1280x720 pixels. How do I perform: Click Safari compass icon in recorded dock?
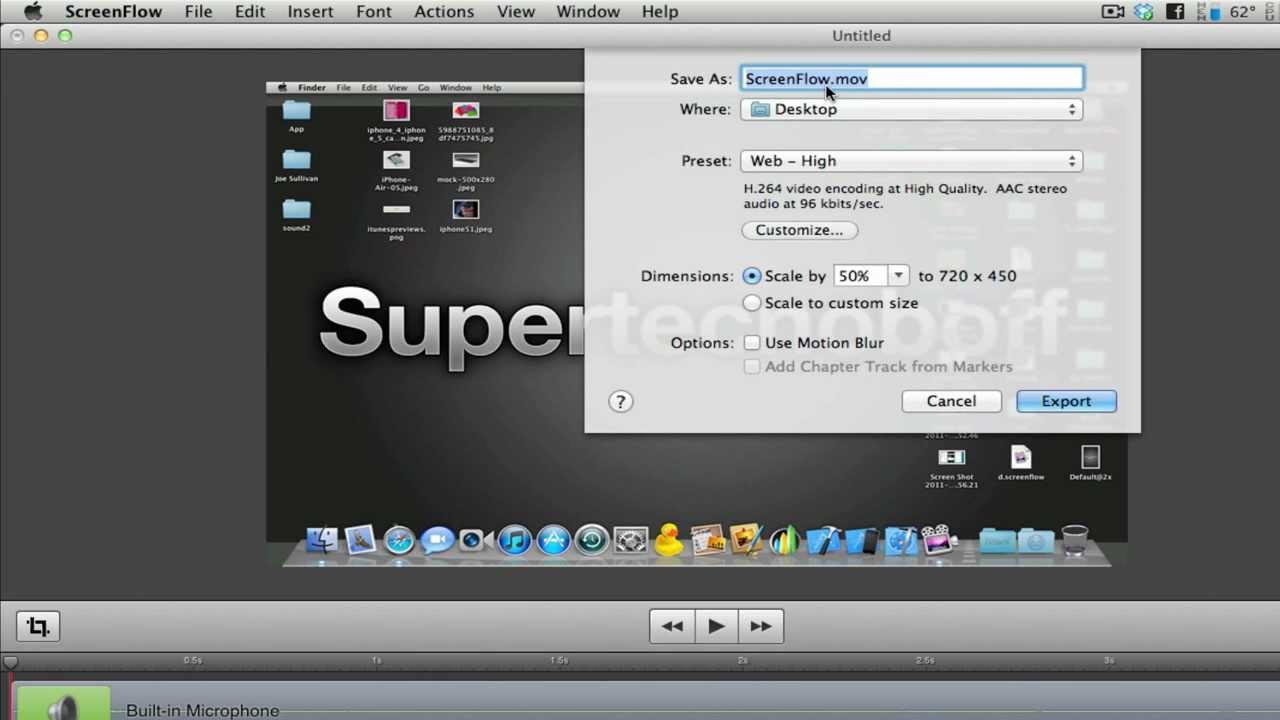[399, 541]
